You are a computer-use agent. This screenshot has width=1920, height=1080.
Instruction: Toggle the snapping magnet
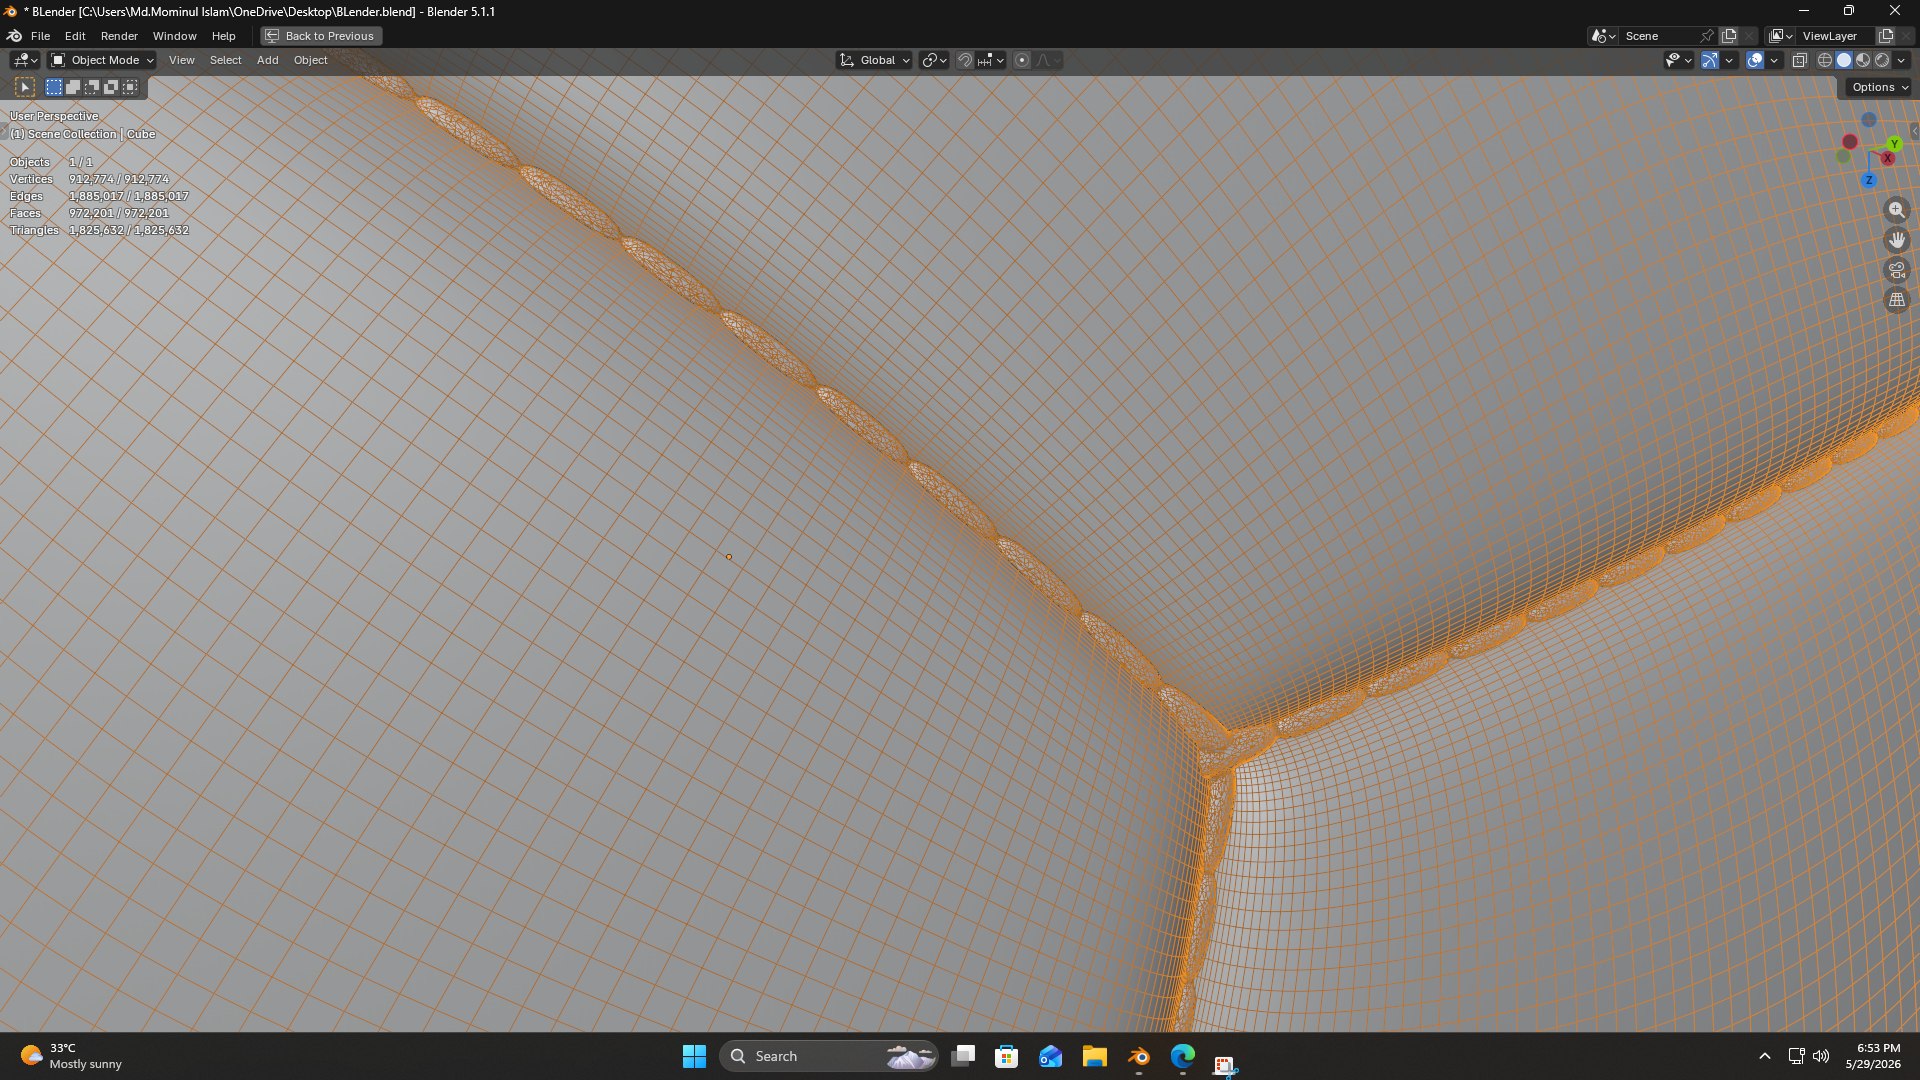(965, 60)
